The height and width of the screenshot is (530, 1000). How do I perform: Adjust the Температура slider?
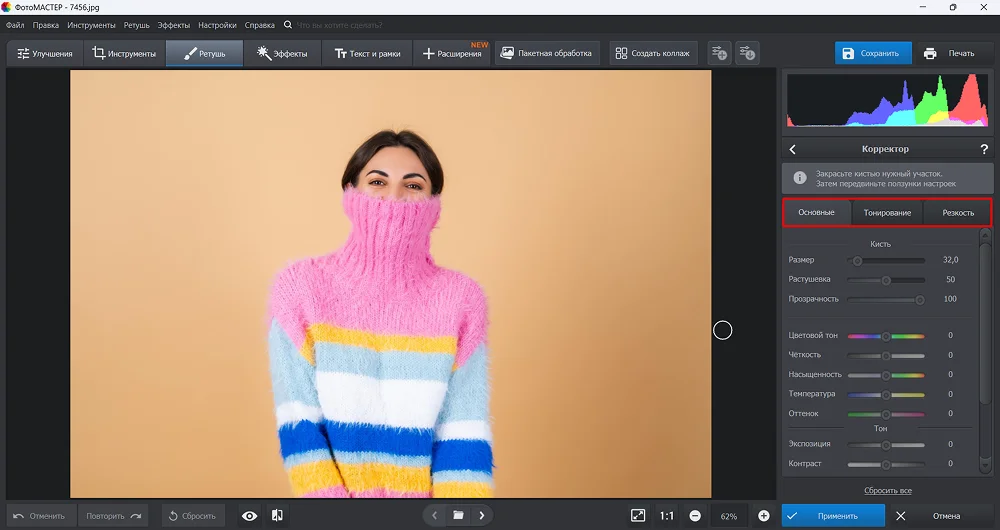pyautogui.click(x=886, y=395)
